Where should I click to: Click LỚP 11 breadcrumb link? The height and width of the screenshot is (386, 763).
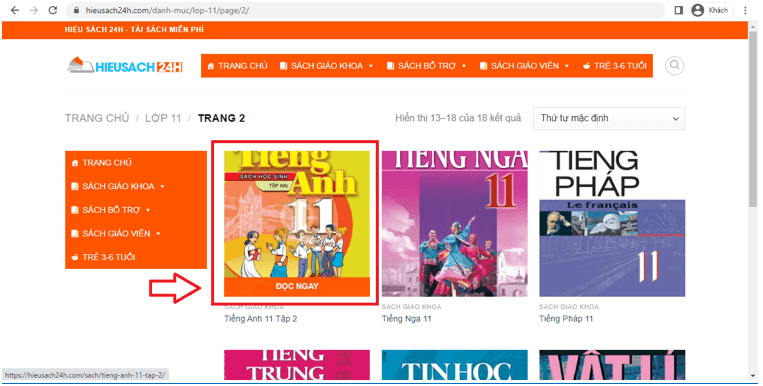click(x=163, y=118)
